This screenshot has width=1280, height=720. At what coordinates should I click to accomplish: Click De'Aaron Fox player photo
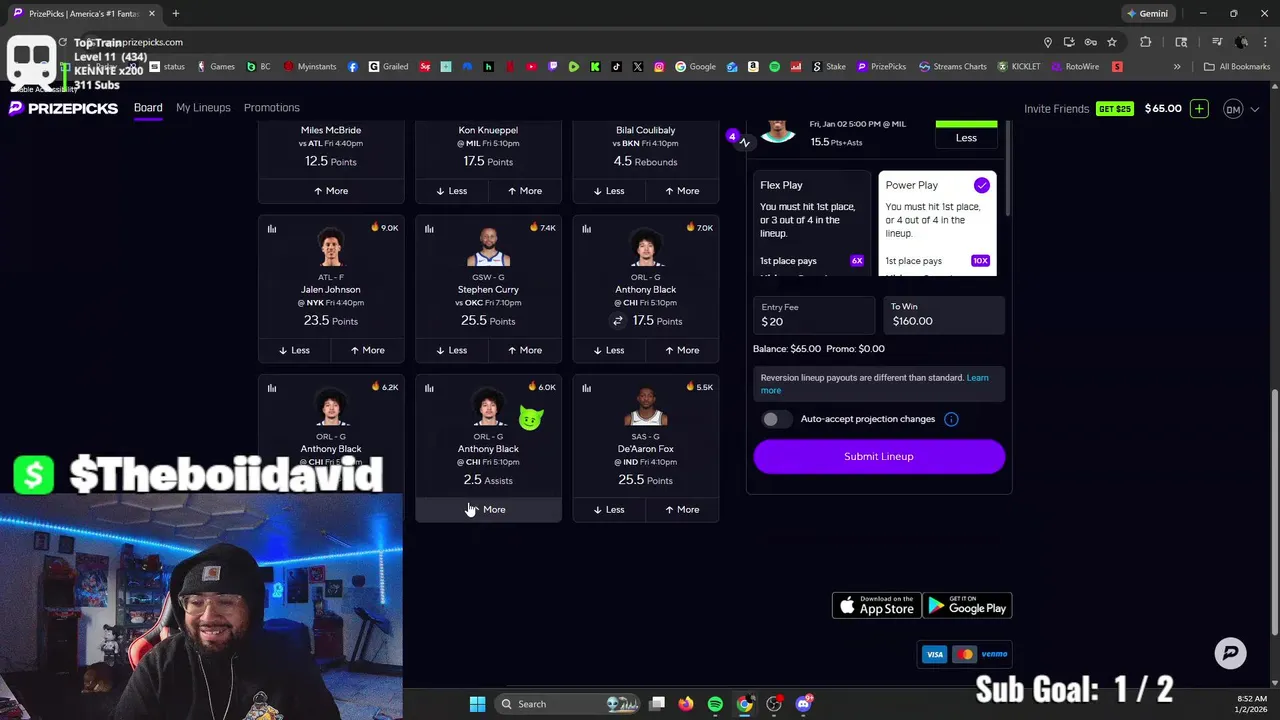coord(645,407)
